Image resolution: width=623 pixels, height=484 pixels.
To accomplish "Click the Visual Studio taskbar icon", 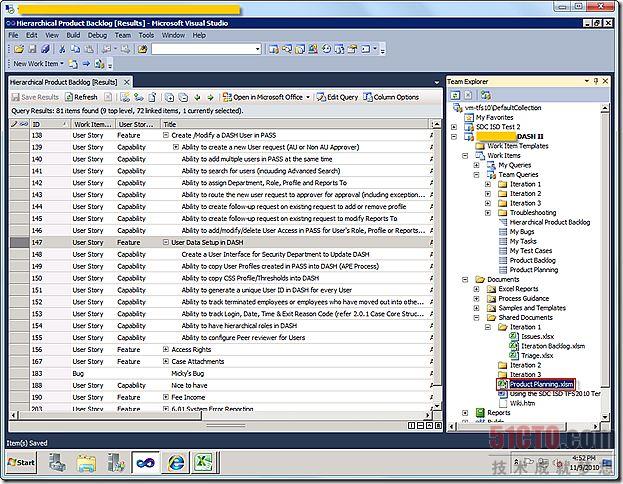I will point(145,463).
